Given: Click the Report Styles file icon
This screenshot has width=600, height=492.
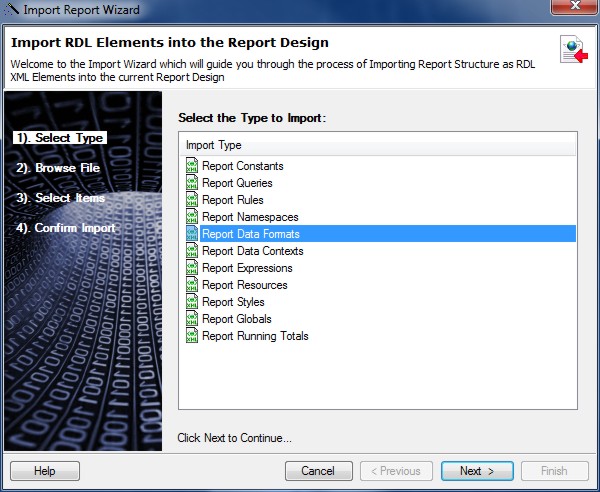Looking at the screenshot, I should [192, 302].
